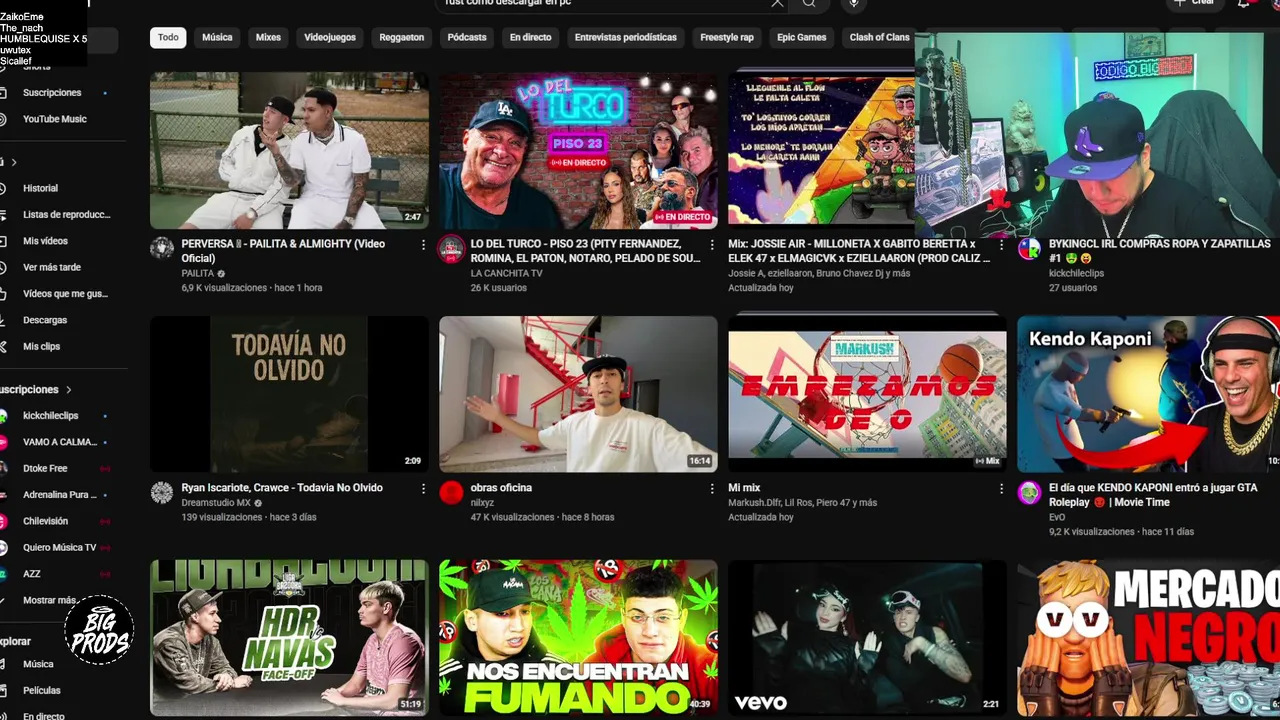Viewport: 1280px width, 720px height.
Task: Open YouTube Music in the sidebar
Action: coord(54,119)
